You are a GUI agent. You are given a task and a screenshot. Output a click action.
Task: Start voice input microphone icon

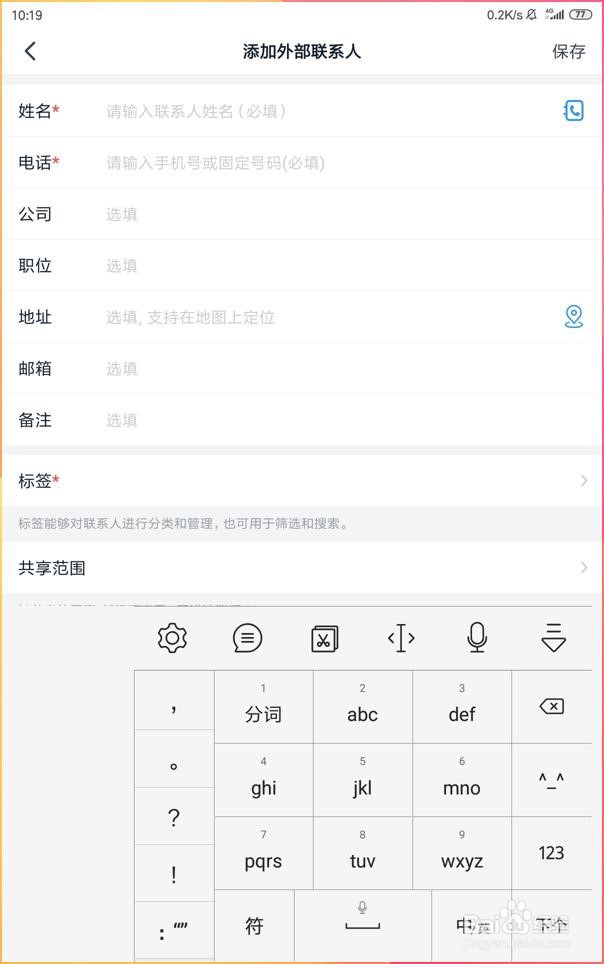[477, 637]
